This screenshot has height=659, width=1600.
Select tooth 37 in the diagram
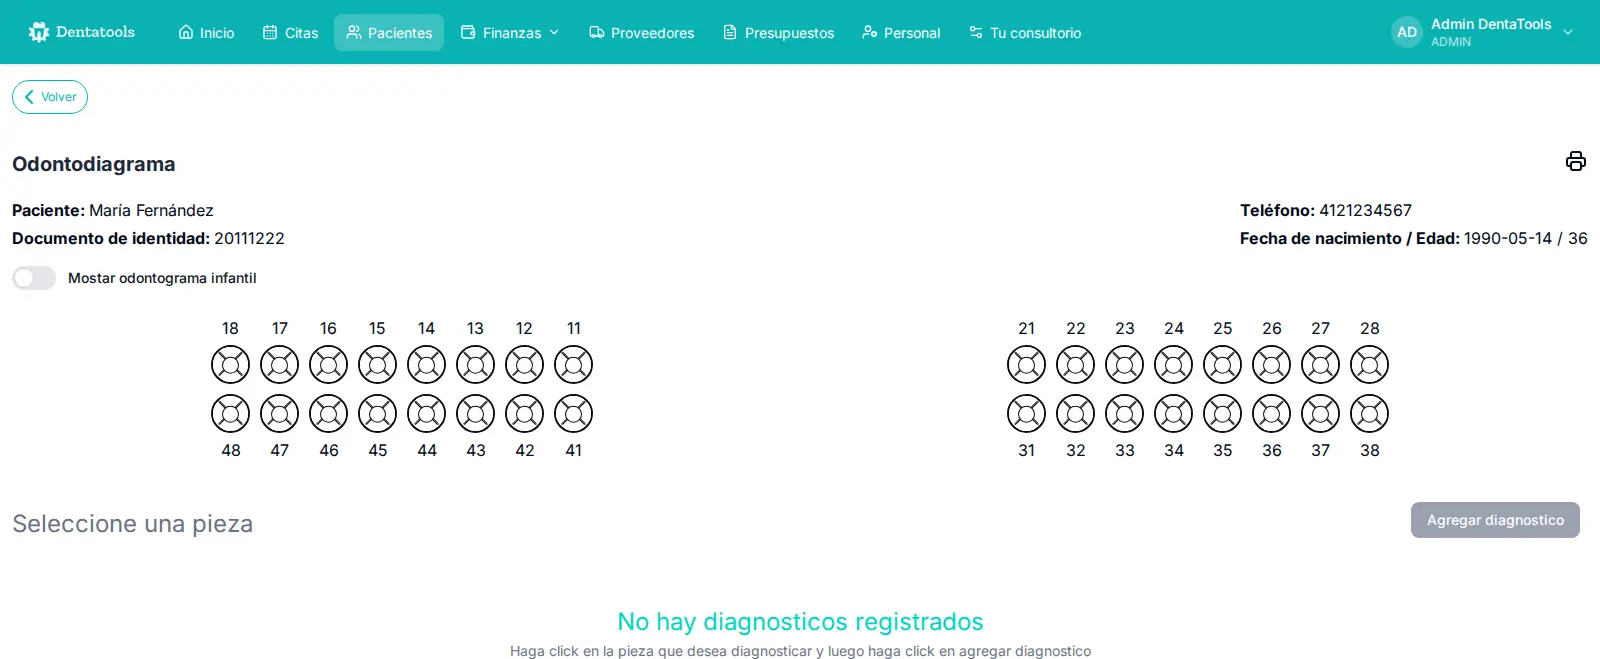coord(1320,413)
